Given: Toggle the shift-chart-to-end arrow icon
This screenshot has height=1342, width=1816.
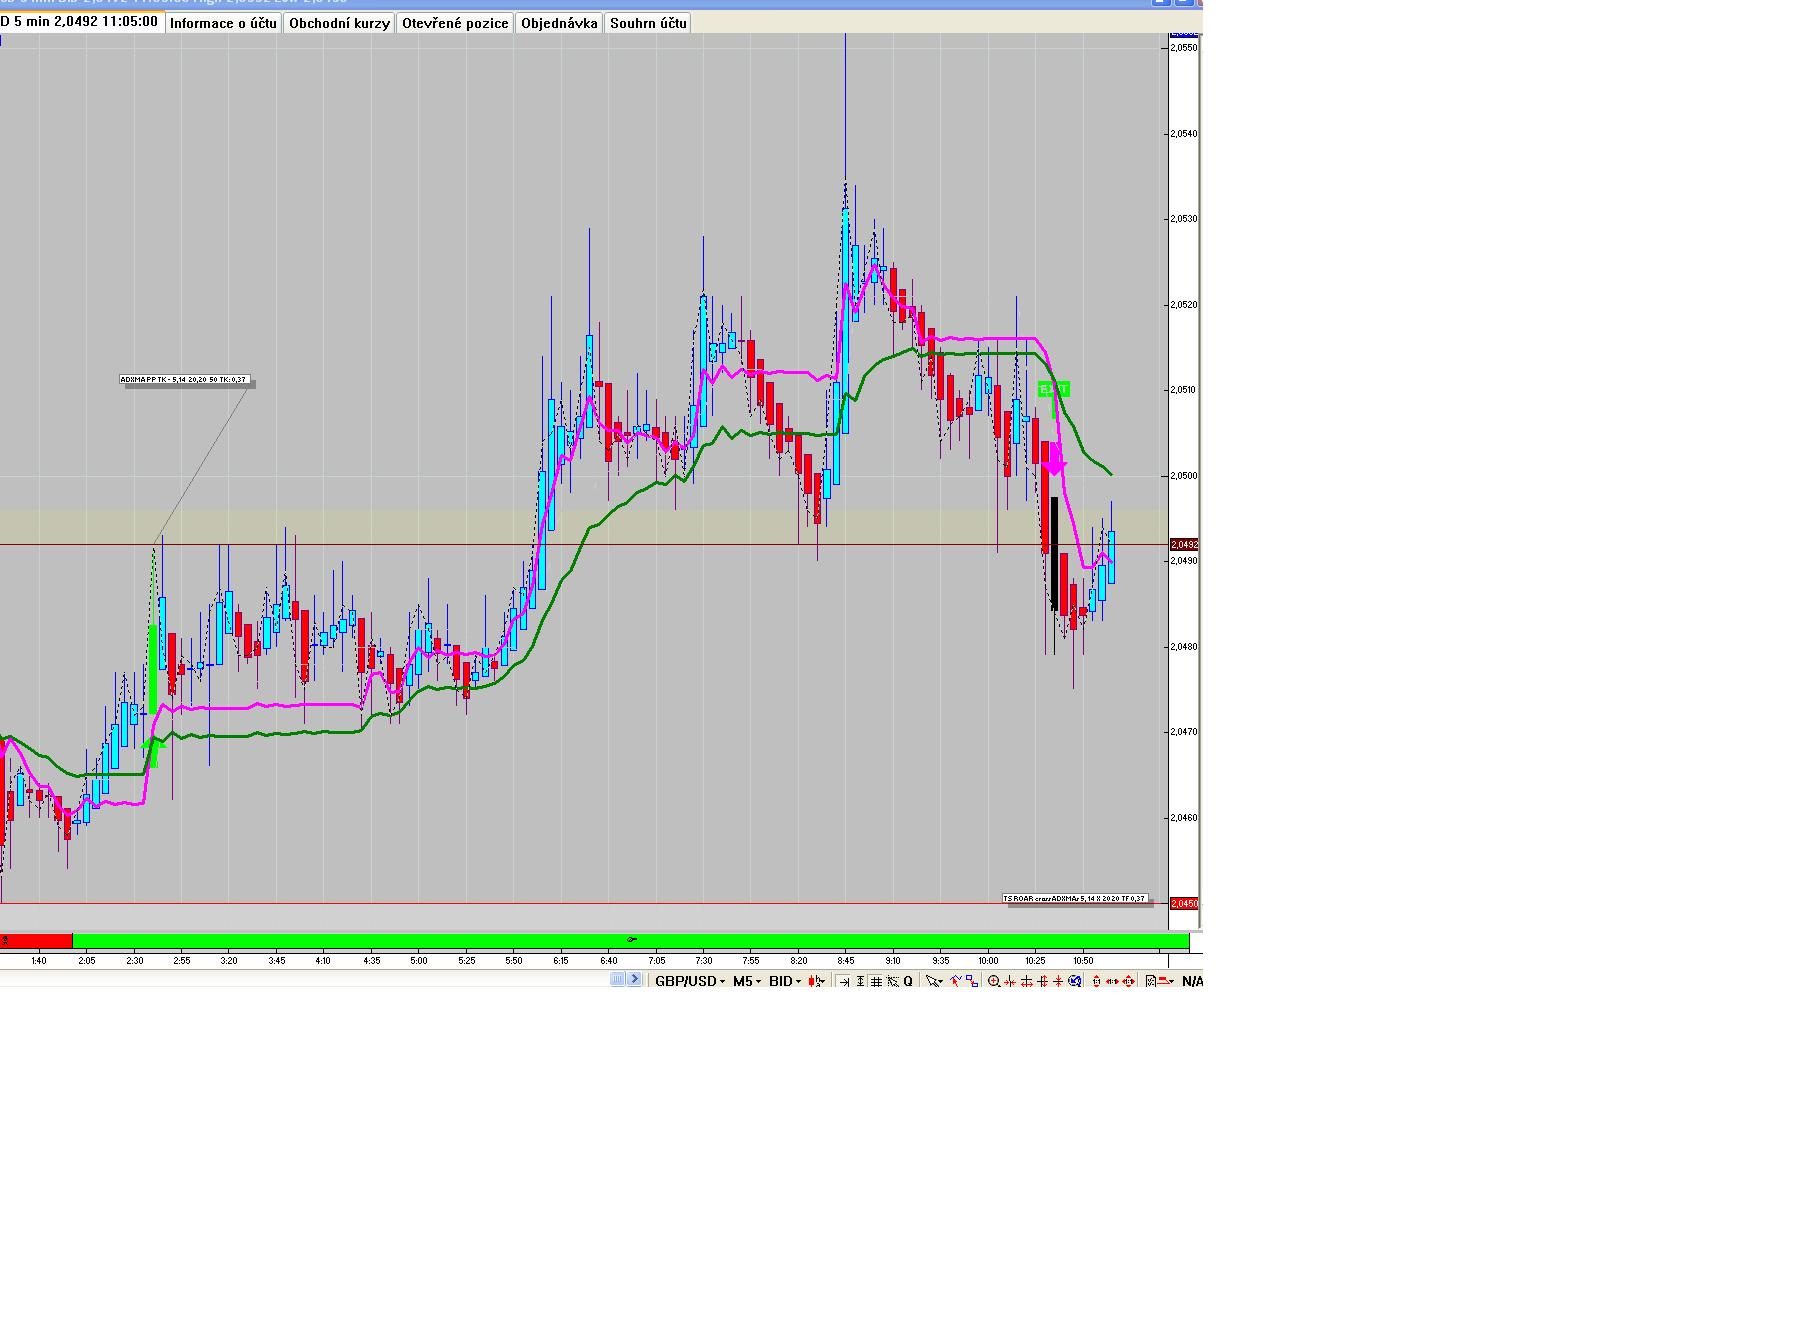Looking at the screenshot, I should click(844, 981).
